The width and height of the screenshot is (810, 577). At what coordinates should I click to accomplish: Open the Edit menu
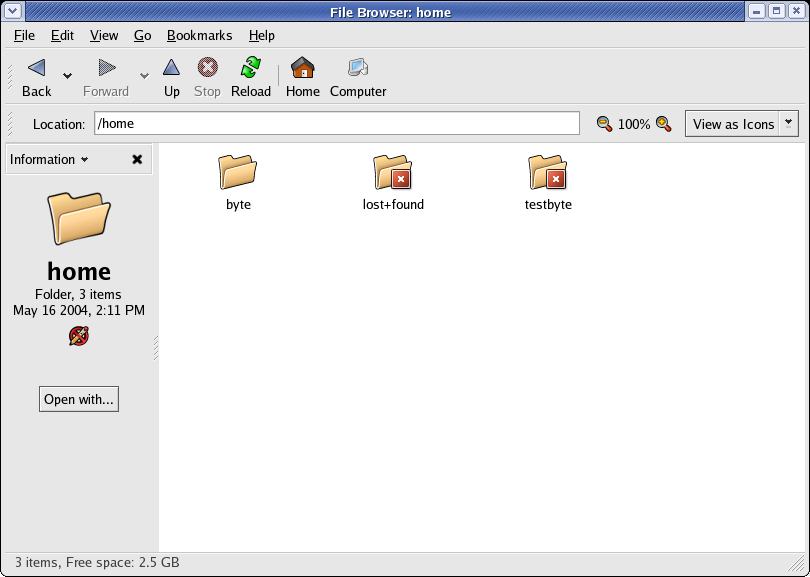coord(62,36)
